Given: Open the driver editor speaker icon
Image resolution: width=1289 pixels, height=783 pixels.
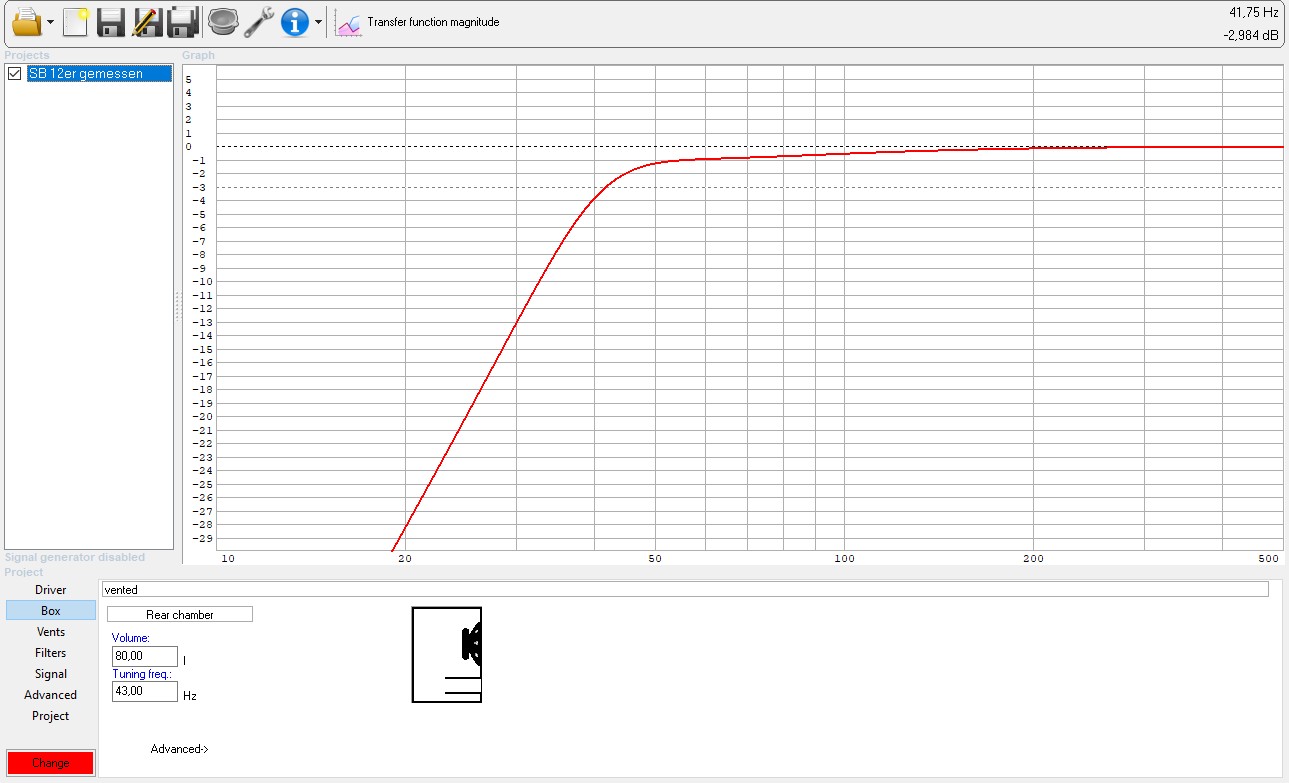Looking at the screenshot, I should [222, 21].
